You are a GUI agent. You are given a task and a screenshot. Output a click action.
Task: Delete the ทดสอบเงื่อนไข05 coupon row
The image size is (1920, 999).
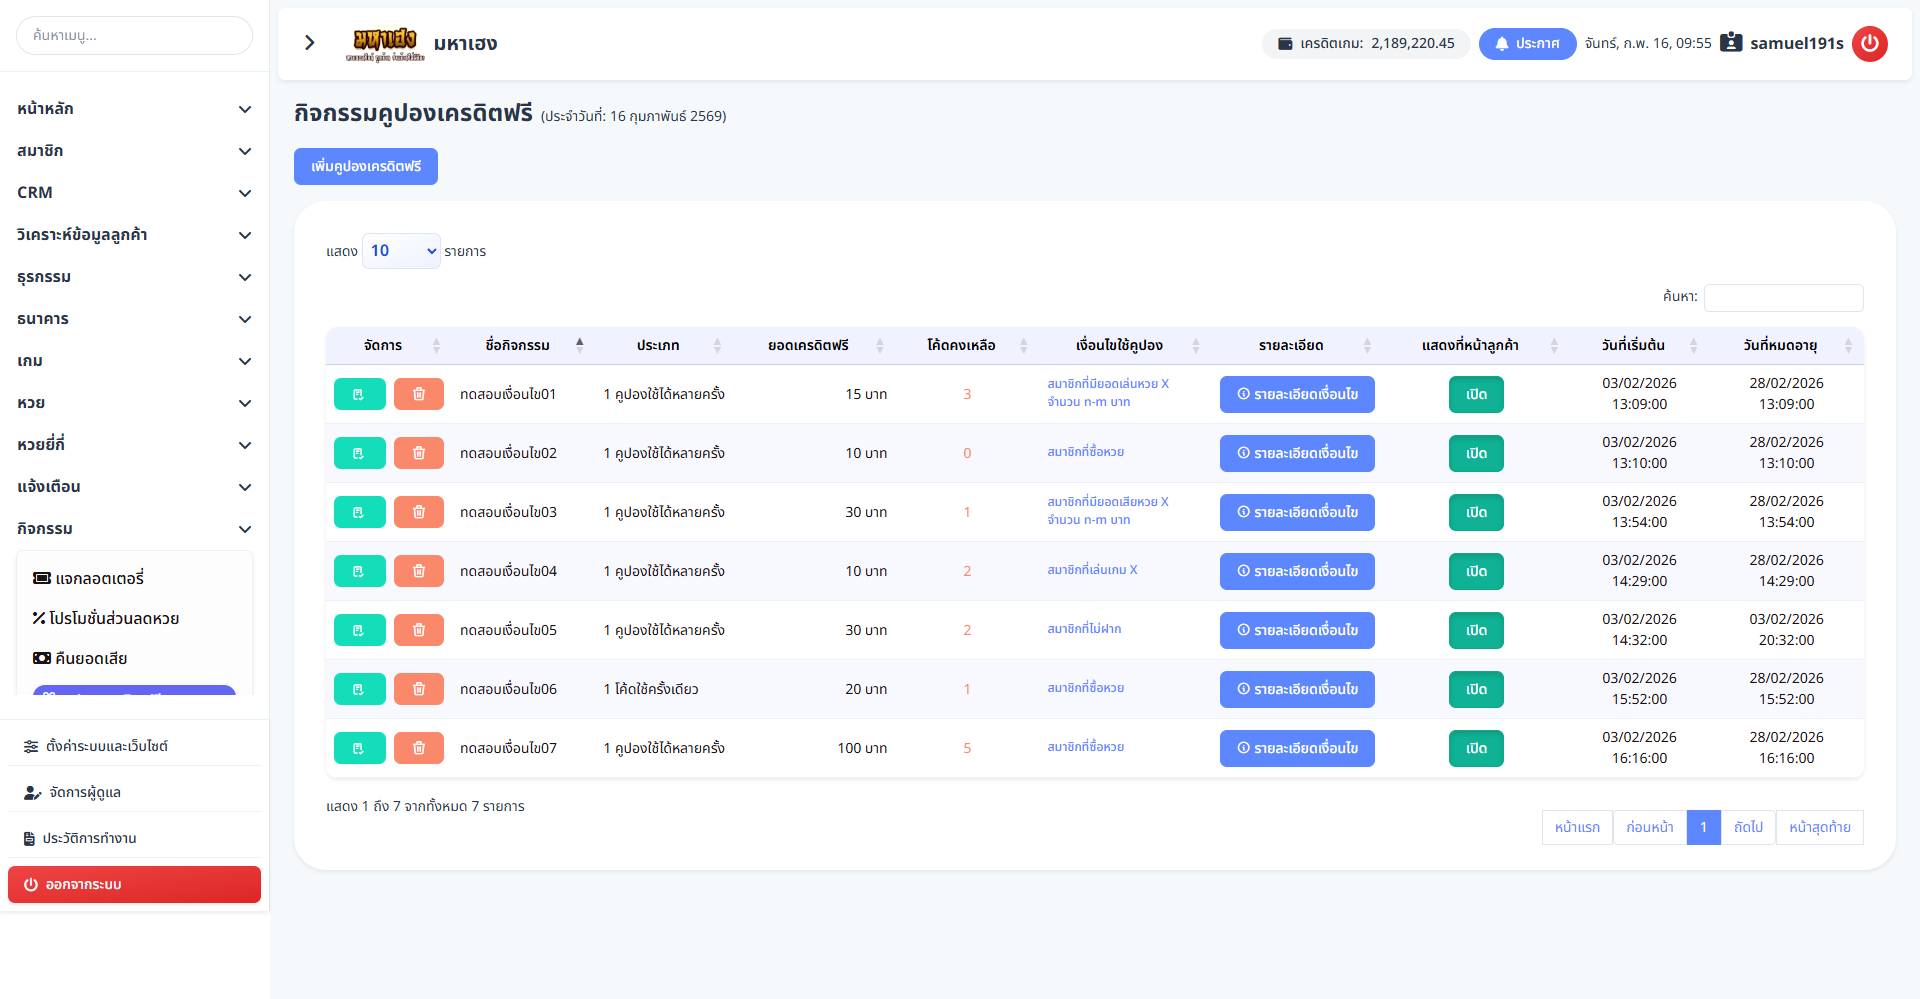pyautogui.click(x=418, y=630)
